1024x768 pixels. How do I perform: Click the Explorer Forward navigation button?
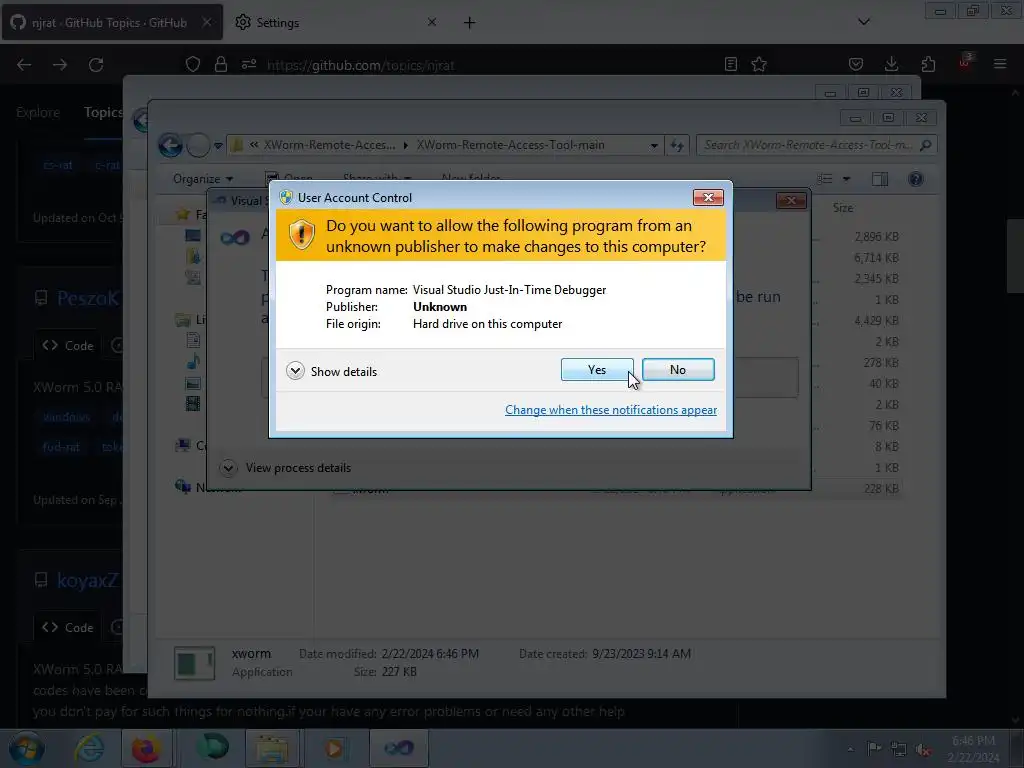coord(198,145)
